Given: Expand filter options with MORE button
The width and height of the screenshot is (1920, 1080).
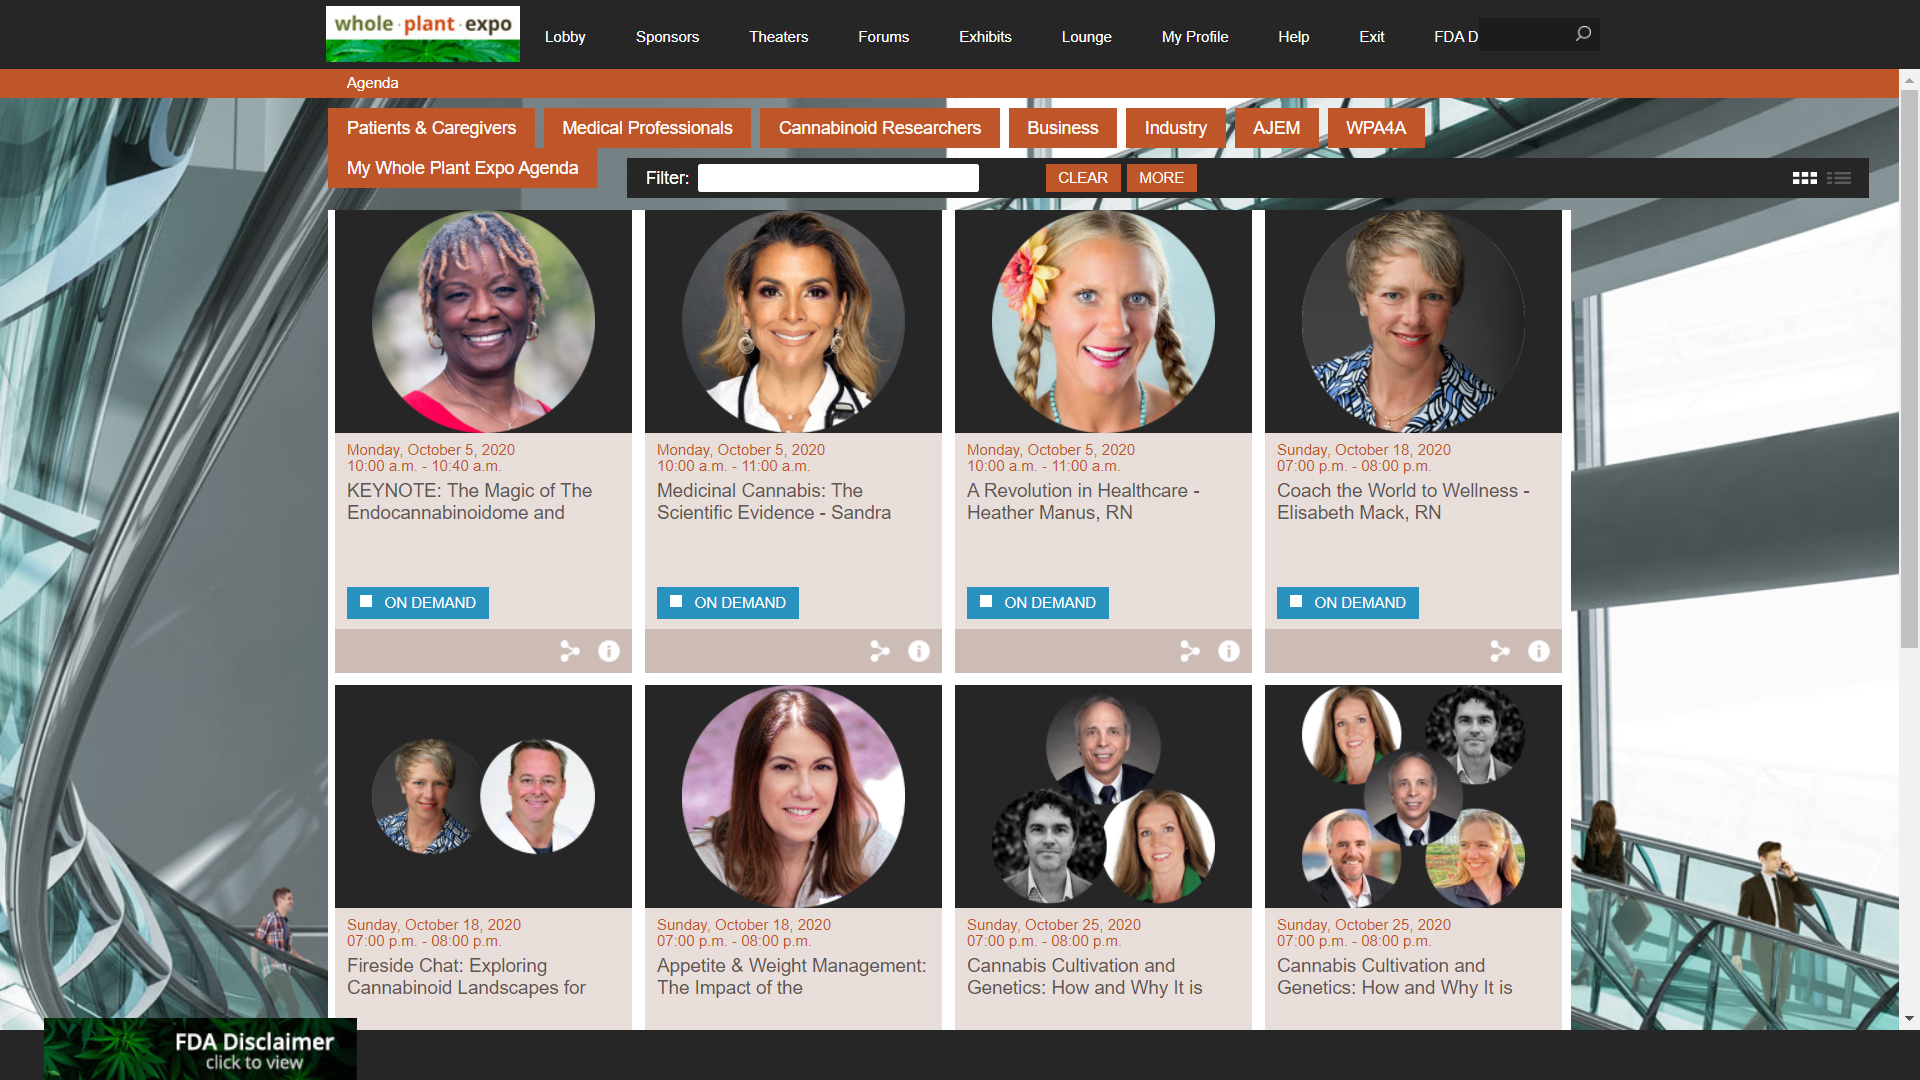Looking at the screenshot, I should tap(1161, 178).
